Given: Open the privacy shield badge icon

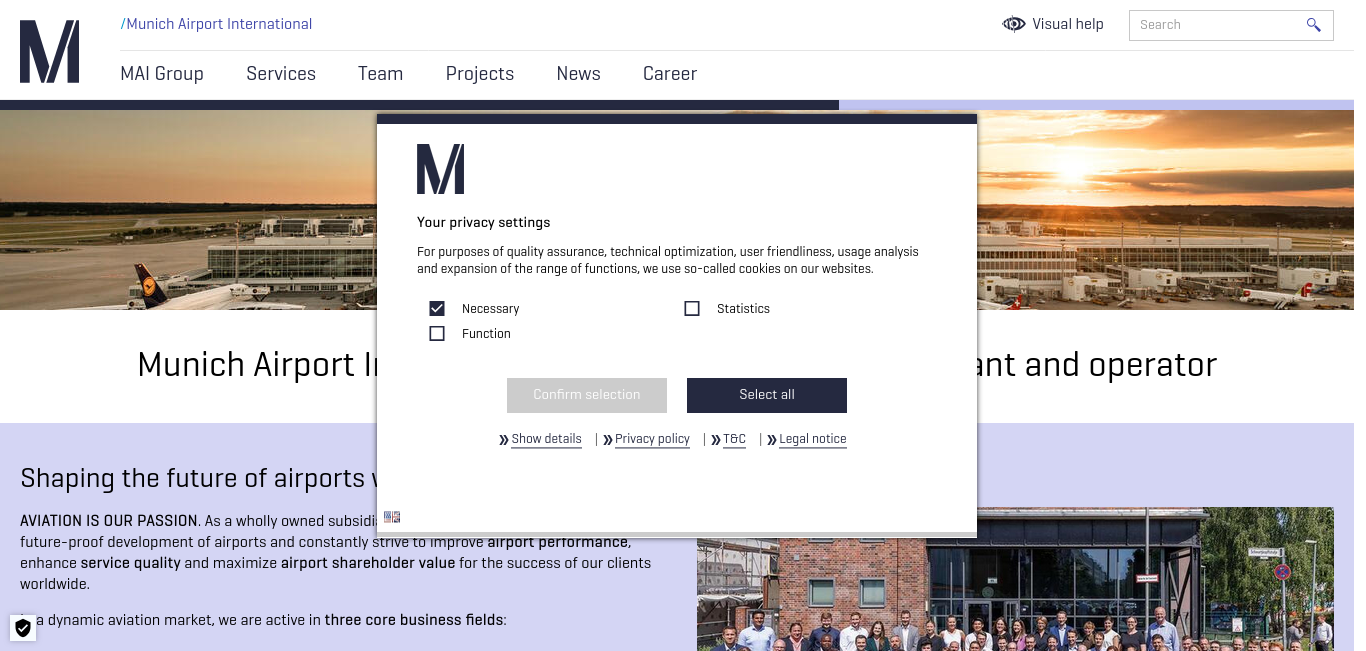Looking at the screenshot, I should [23, 628].
